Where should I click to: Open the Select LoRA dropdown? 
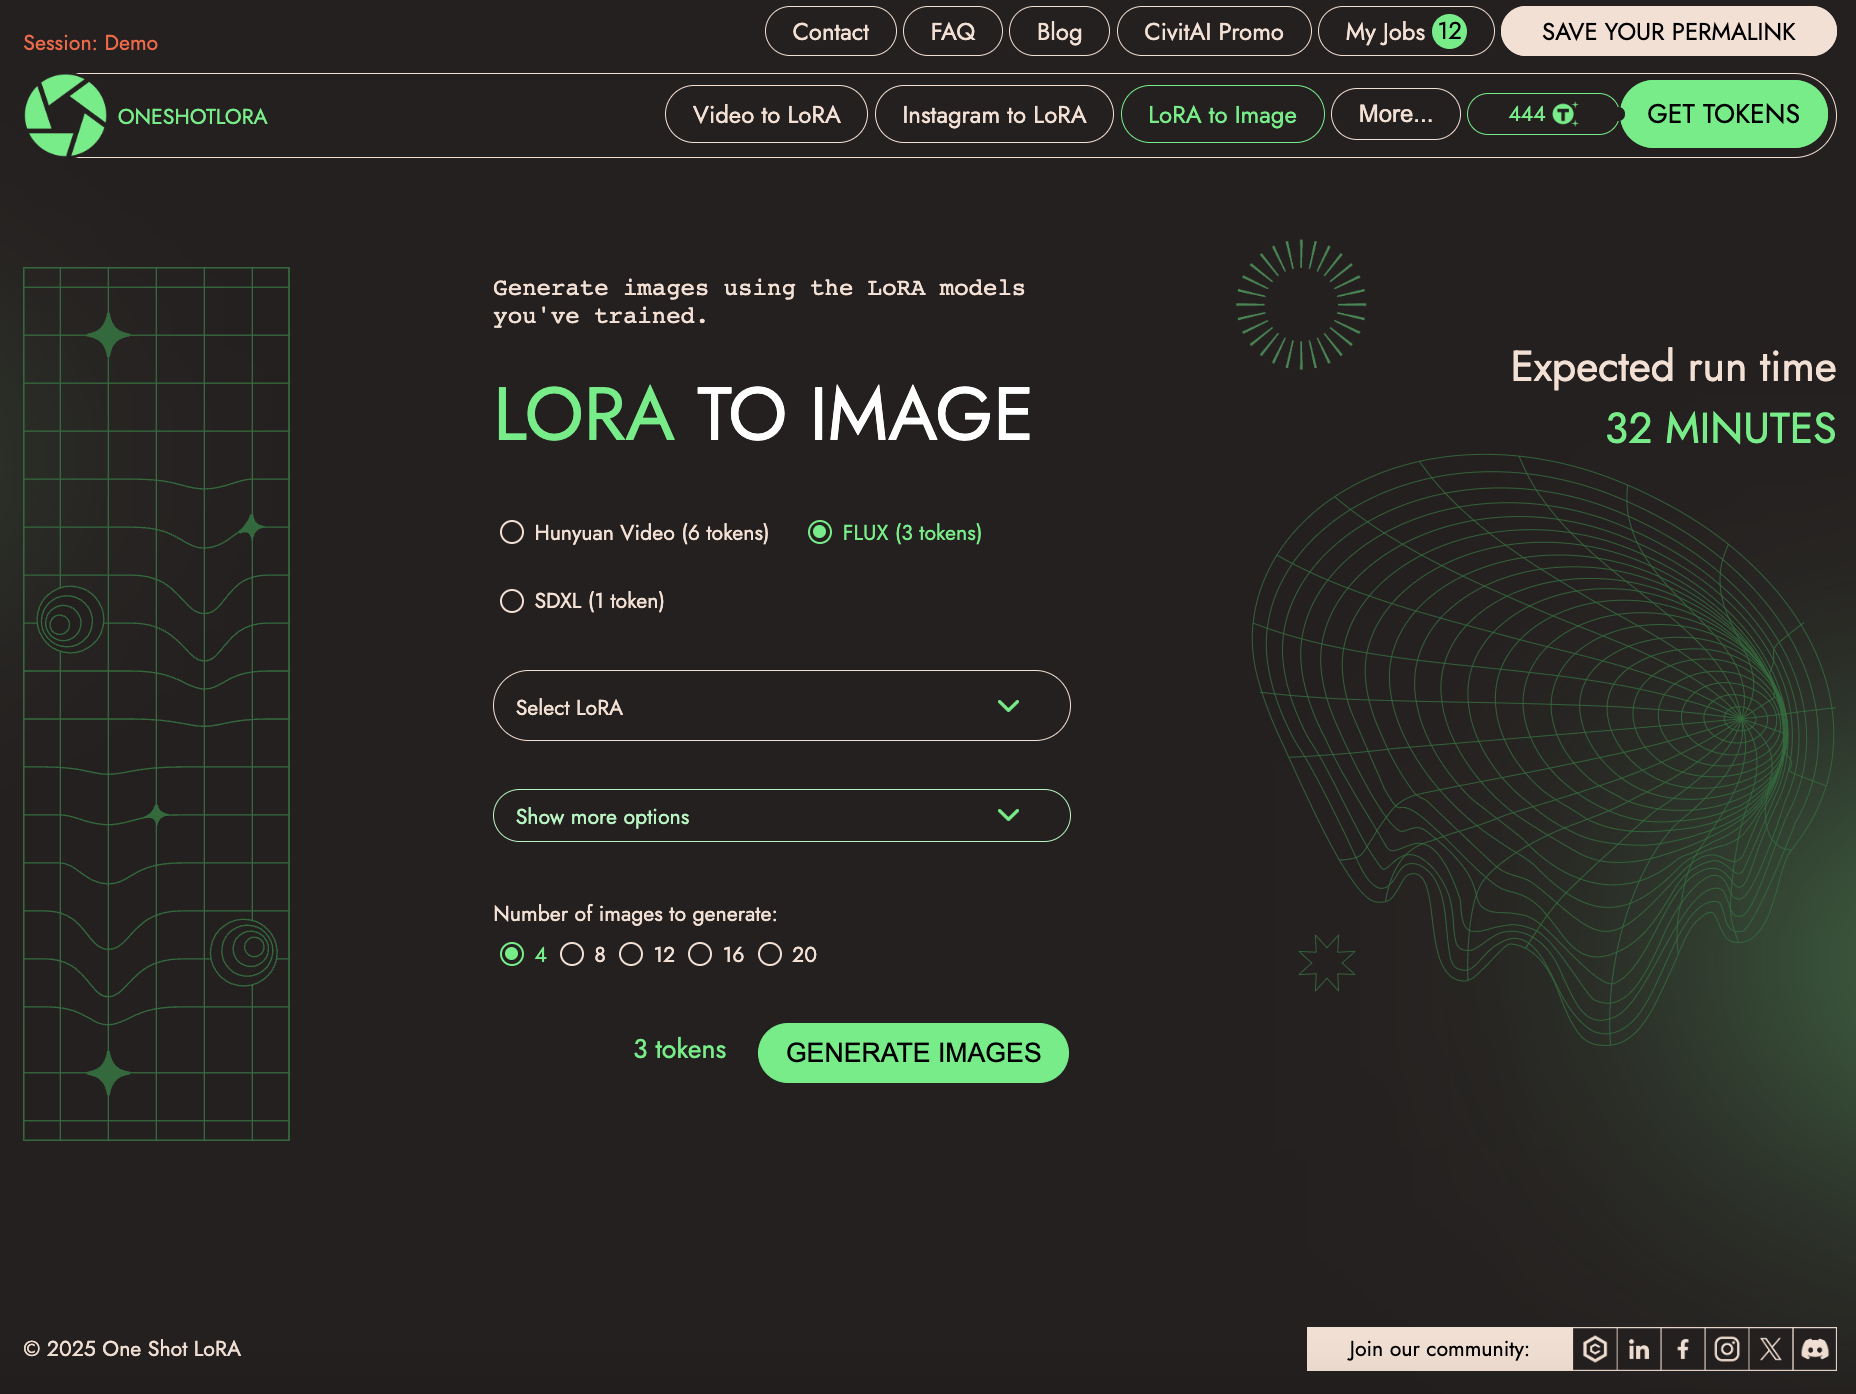click(x=782, y=706)
